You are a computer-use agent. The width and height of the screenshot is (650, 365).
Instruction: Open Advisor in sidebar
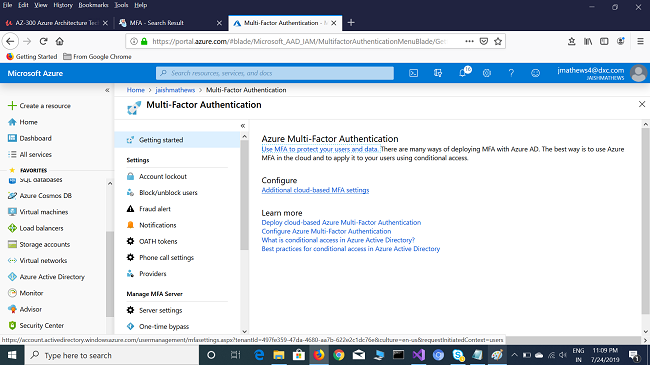(30, 309)
